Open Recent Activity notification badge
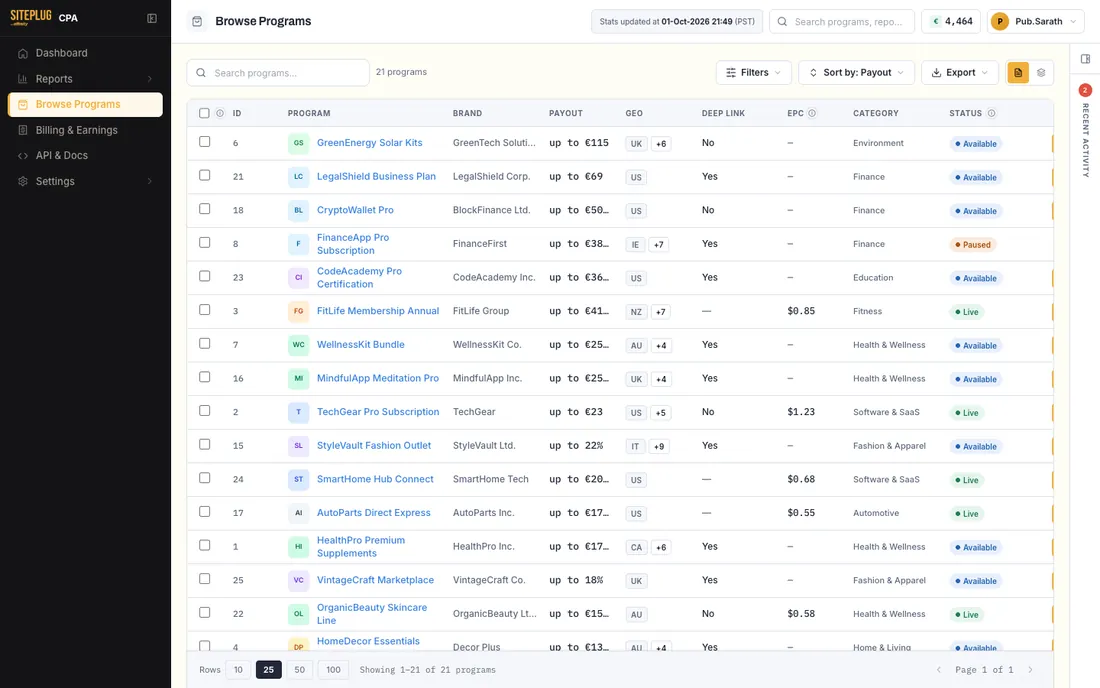This screenshot has height=688, width=1100. (x=1085, y=90)
